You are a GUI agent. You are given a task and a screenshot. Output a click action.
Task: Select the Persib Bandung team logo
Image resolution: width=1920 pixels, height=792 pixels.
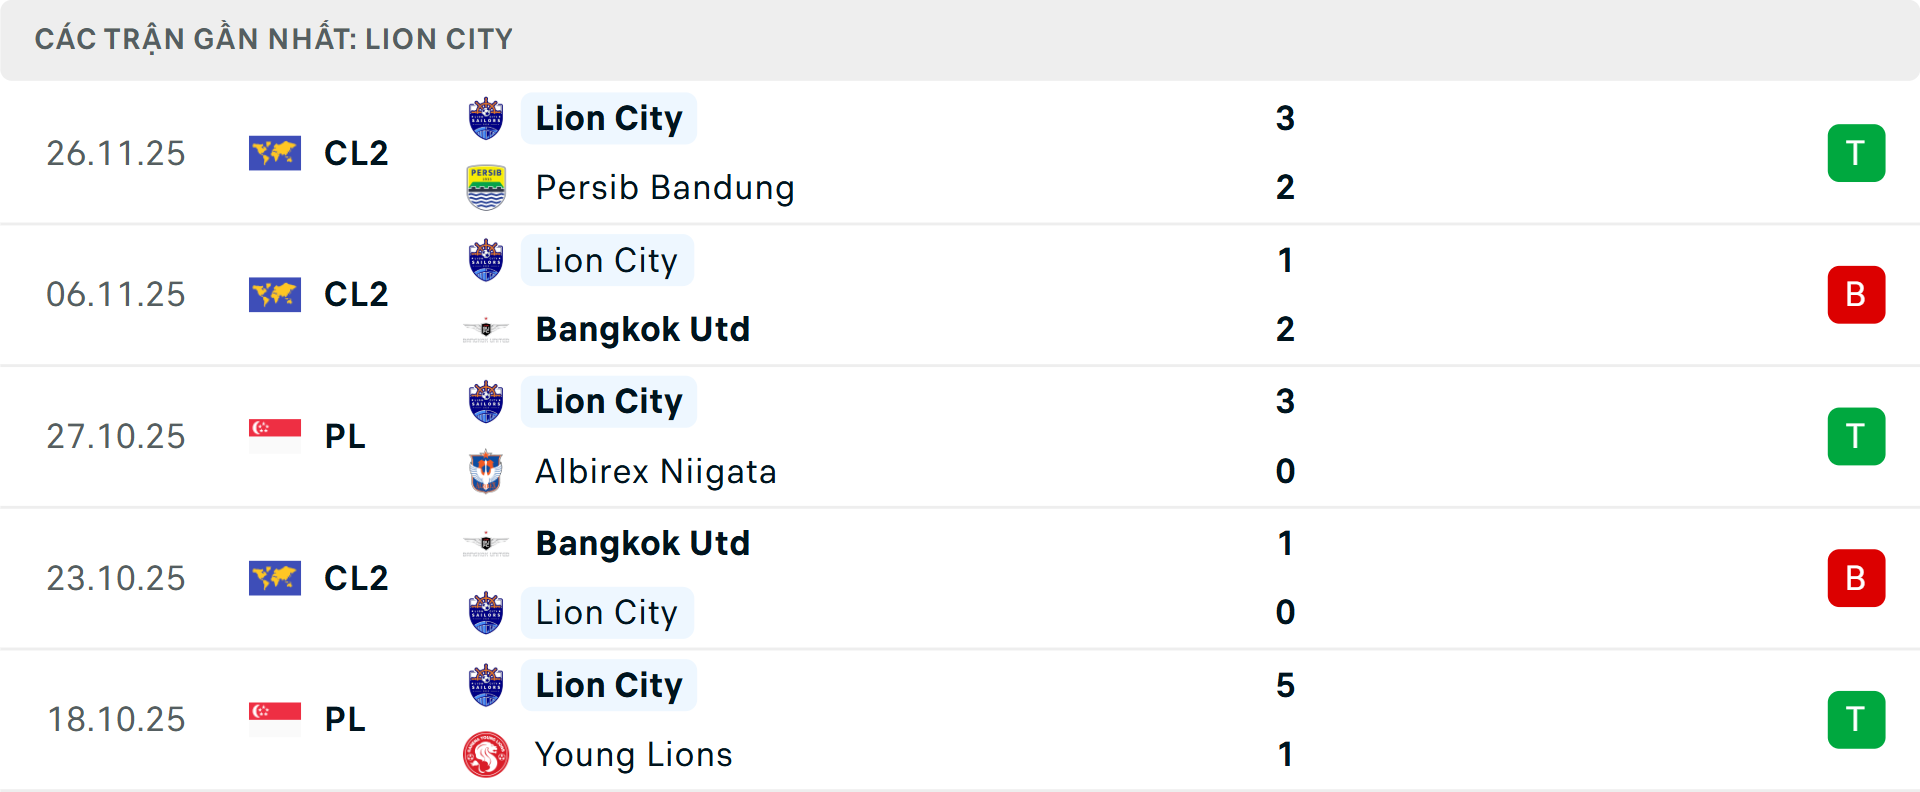(x=487, y=187)
